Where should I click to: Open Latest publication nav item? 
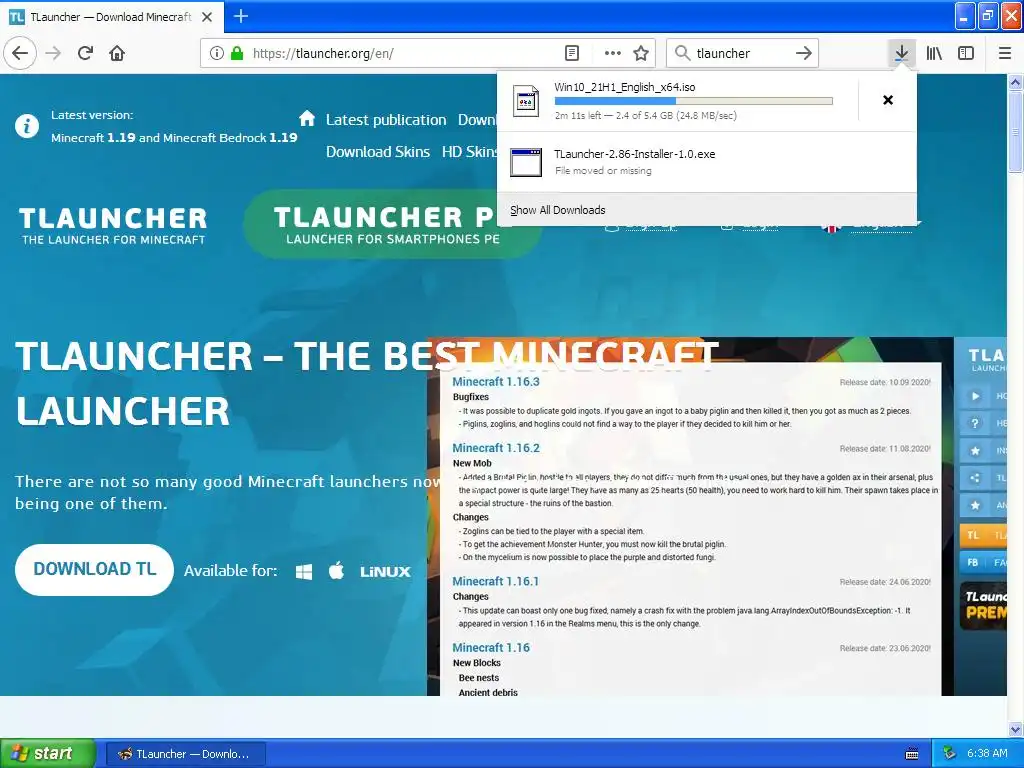tap(386, 120)
